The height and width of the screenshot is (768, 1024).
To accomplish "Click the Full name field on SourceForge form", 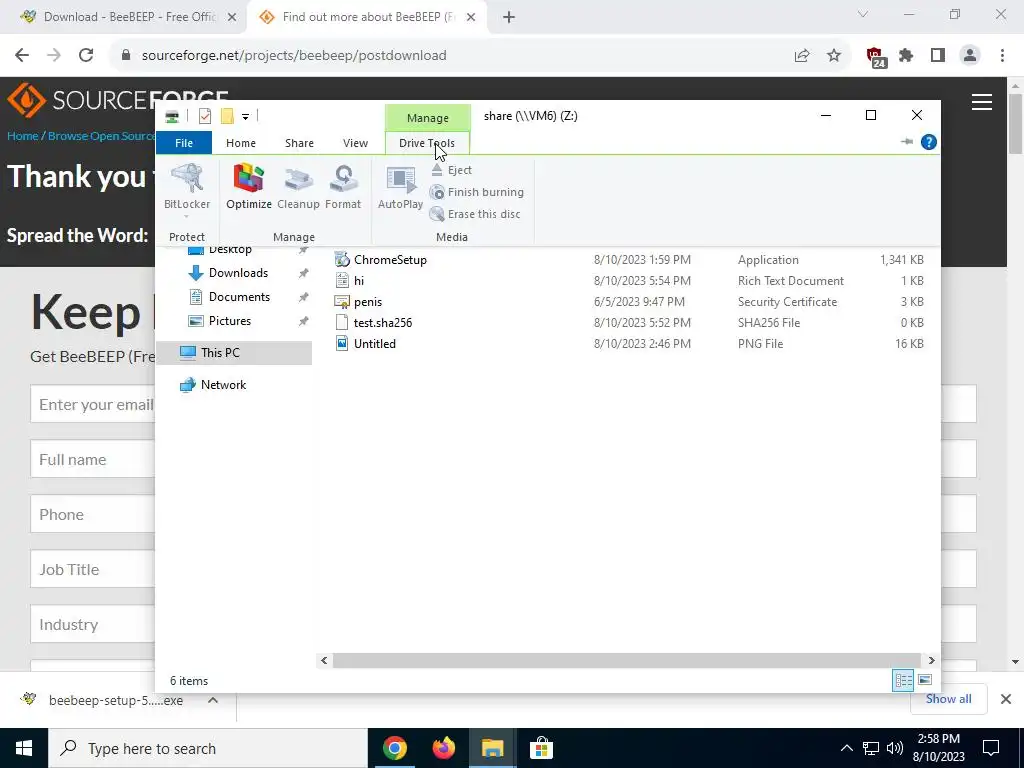I will pos(92,459).
